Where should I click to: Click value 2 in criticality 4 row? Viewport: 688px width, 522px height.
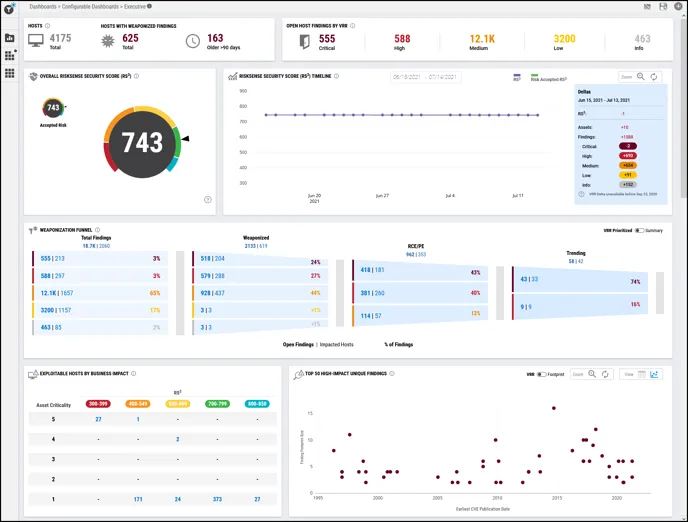(178, 439)
